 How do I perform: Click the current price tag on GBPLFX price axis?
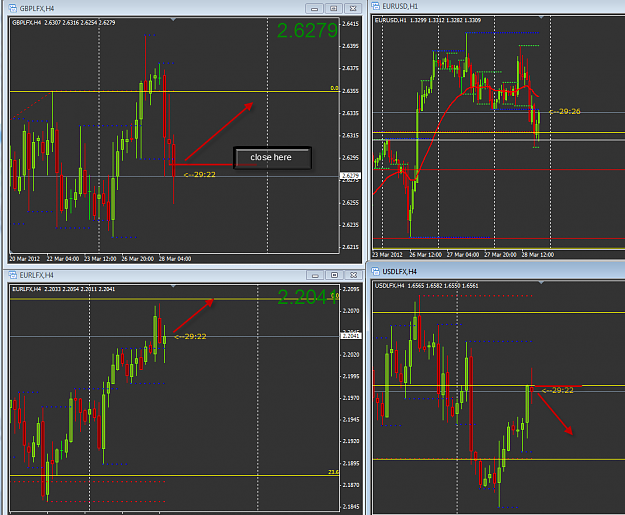click(350, 176)
